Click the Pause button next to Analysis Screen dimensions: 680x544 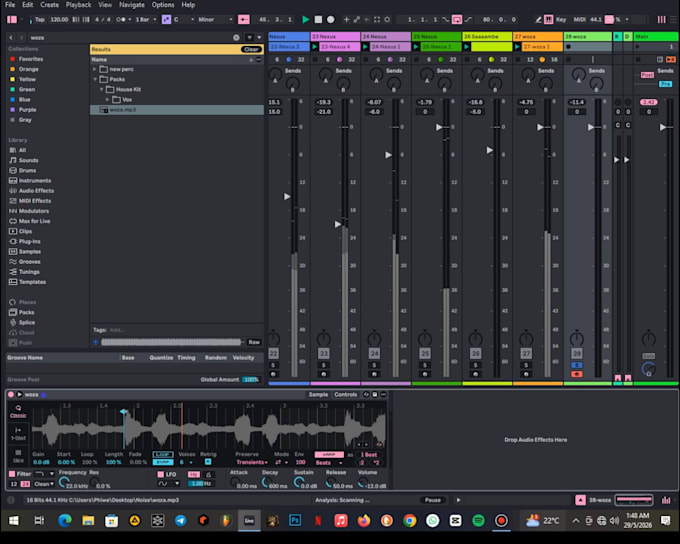pyautogui.click(x=432, y=500)
